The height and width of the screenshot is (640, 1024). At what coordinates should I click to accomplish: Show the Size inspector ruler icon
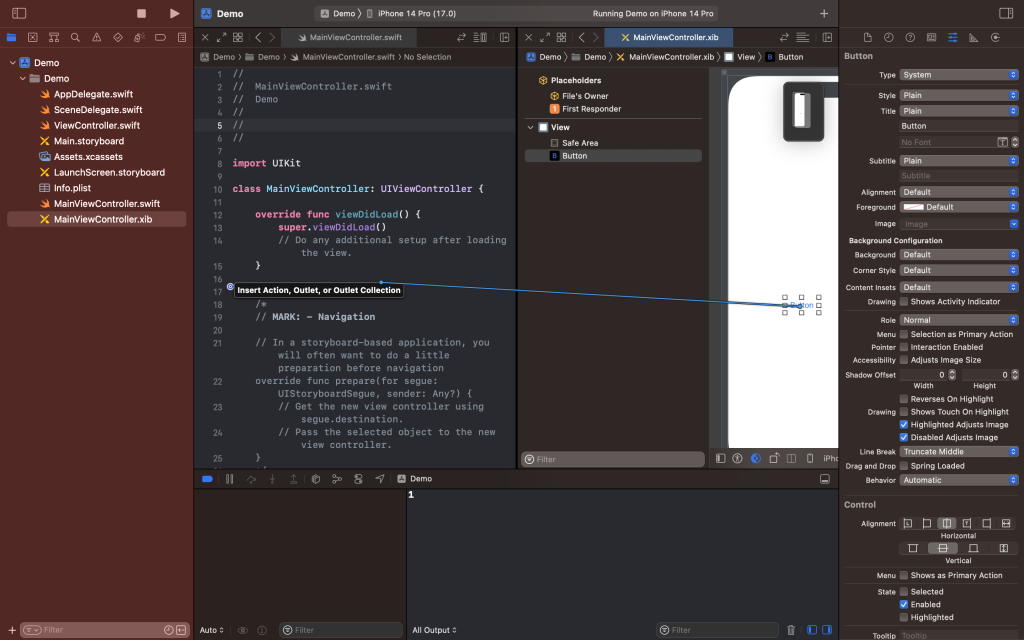click(974, 37)
